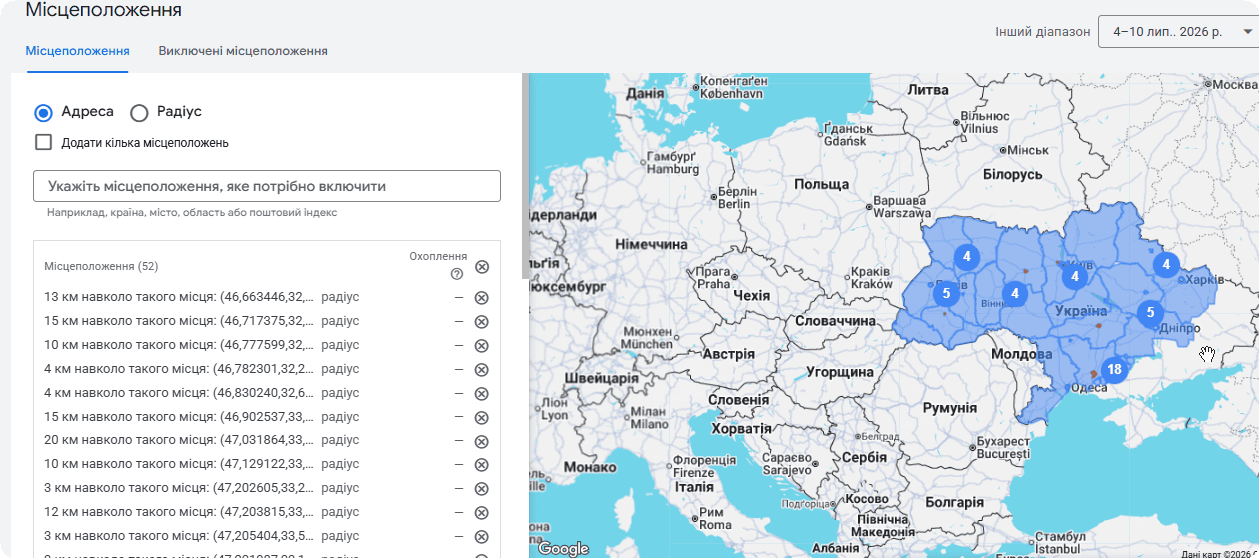Select the Адреса radio button

tap(44, 113)
